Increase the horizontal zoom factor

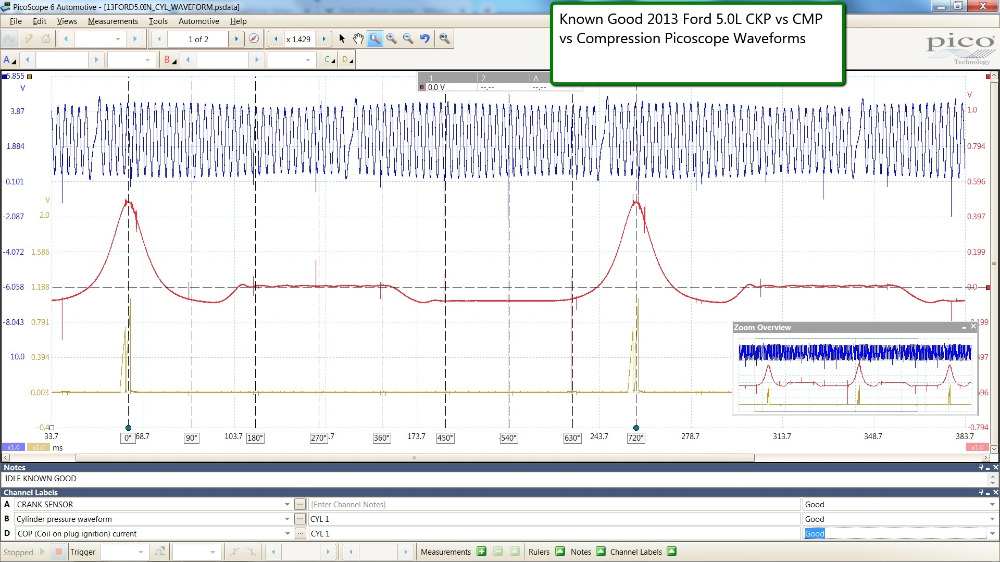[x=324, y=39]
